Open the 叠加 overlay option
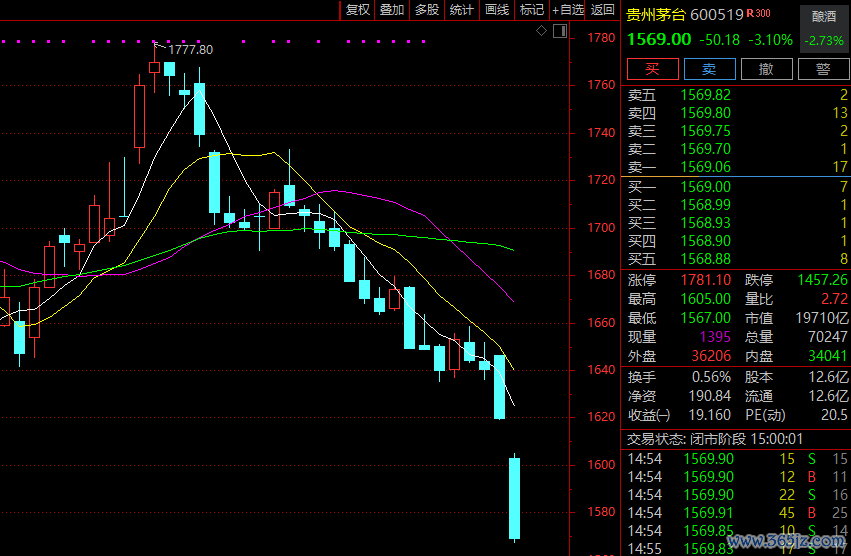 point(392,10)
